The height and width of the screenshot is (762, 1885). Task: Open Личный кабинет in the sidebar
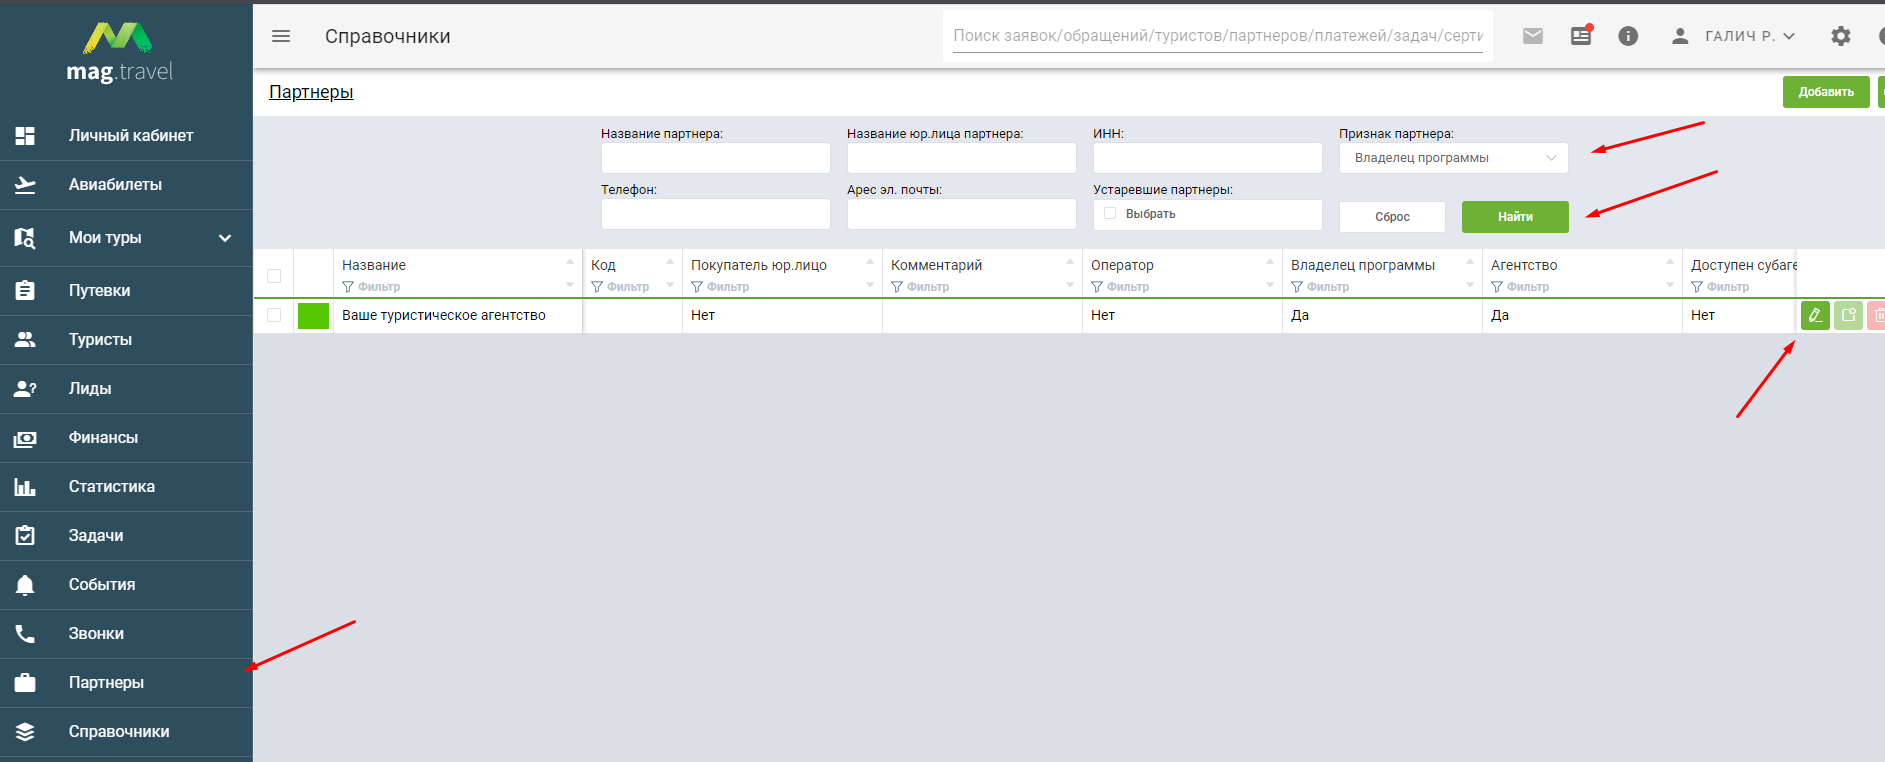tap(126, 136)
